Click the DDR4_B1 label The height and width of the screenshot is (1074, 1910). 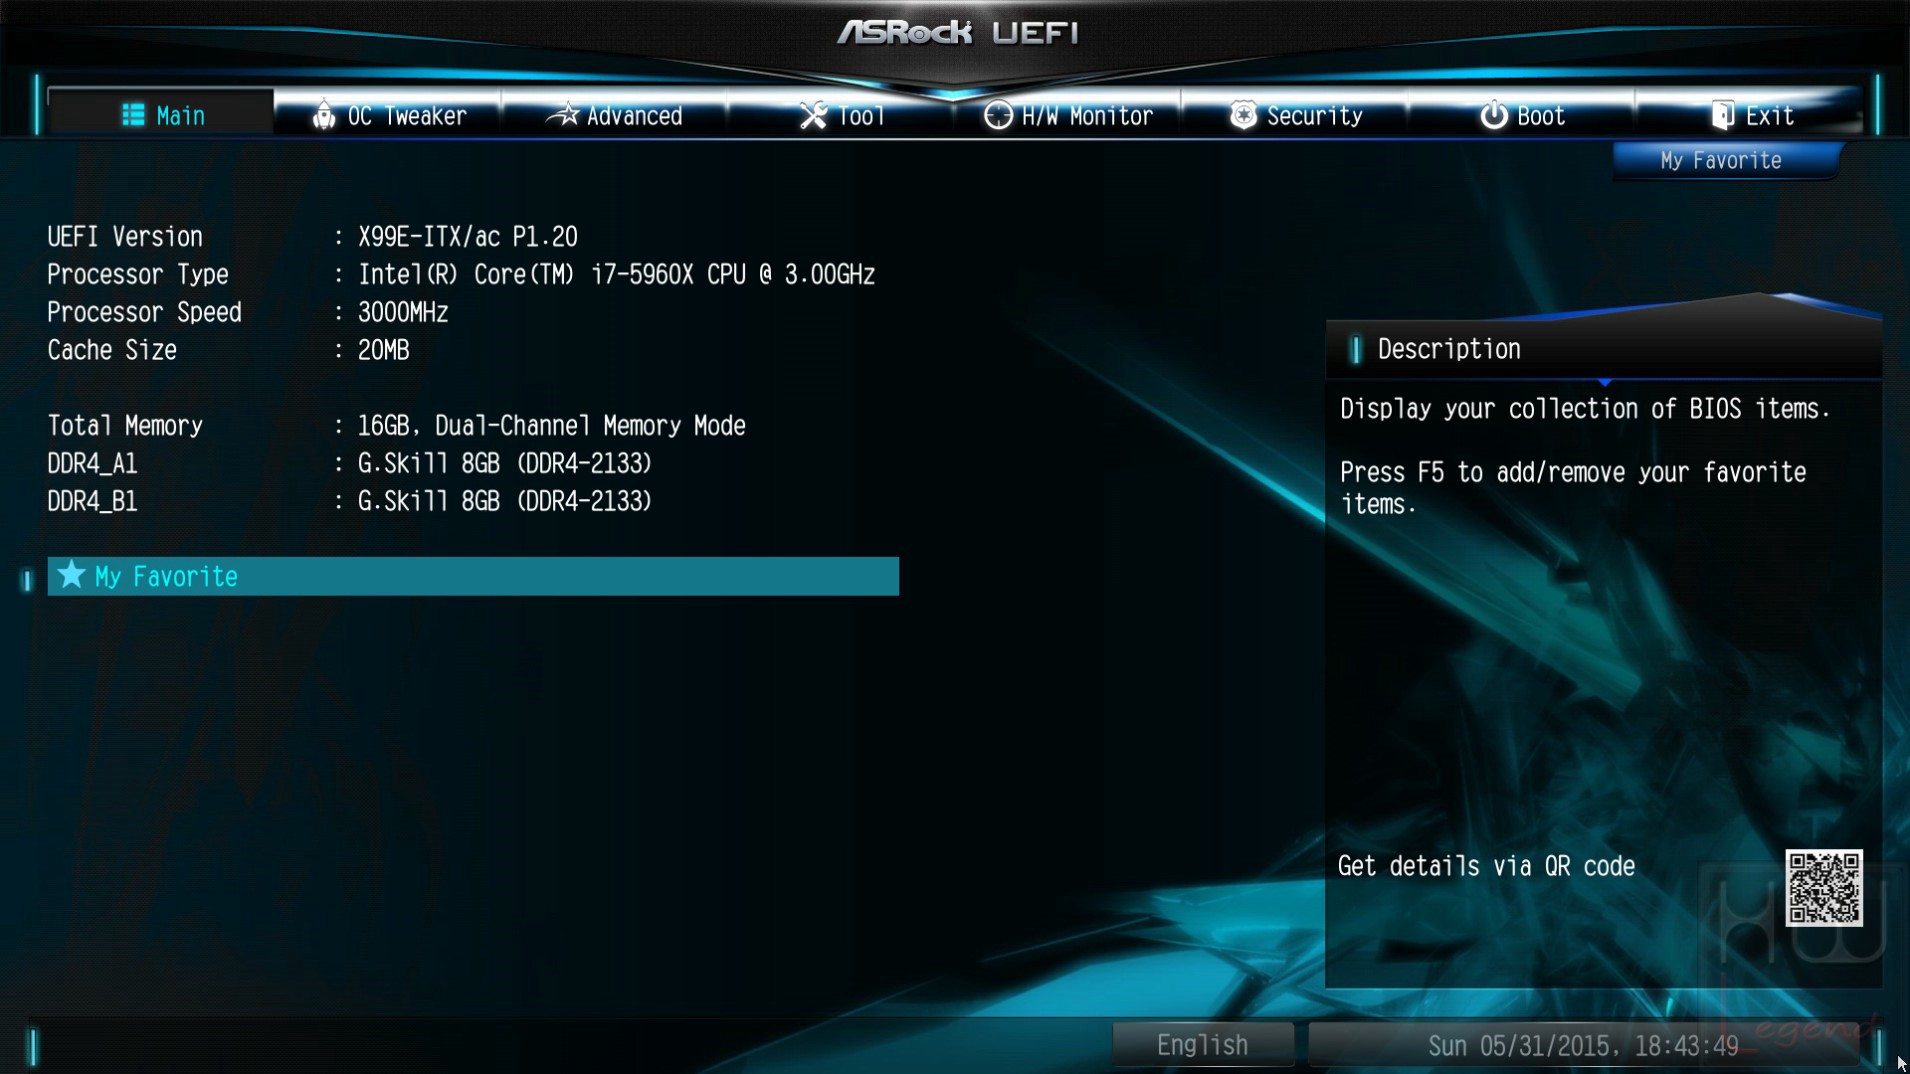(x=92, y=502)
